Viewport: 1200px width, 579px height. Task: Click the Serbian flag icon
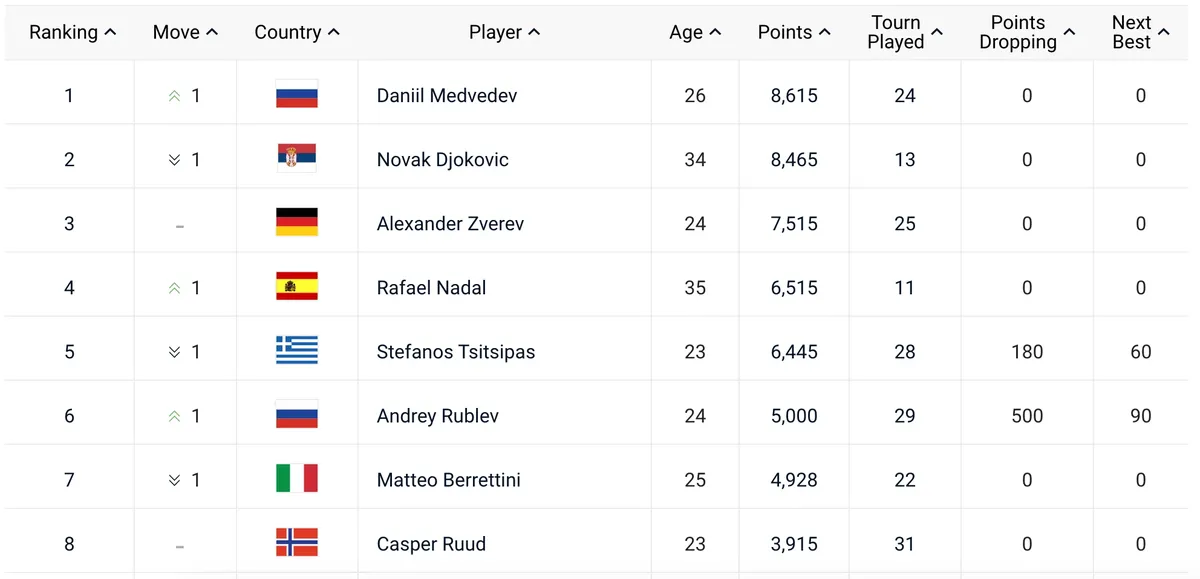[x=296, y=159]
